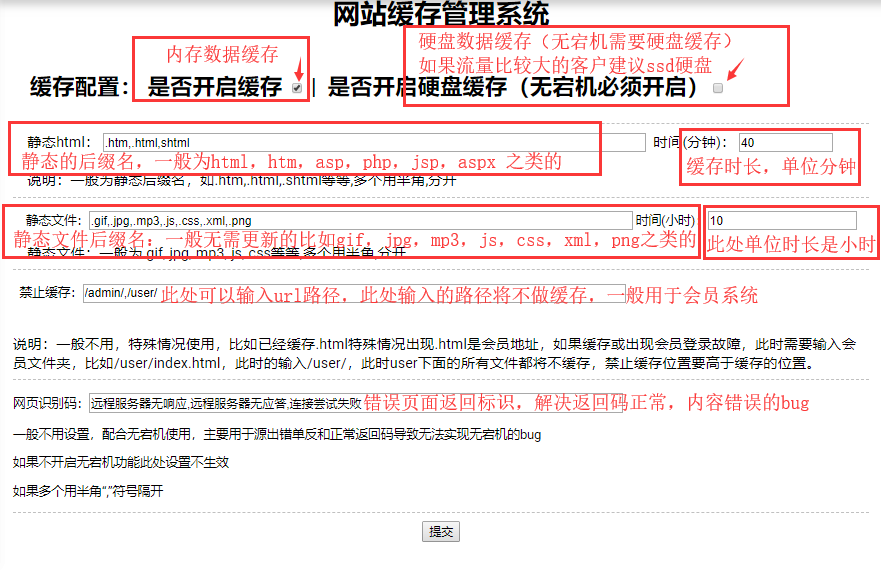The height and width of the screenshot is (575, 881).
Task: Click the 此处单位时长是小时 annotation
Action: (791, 244)
